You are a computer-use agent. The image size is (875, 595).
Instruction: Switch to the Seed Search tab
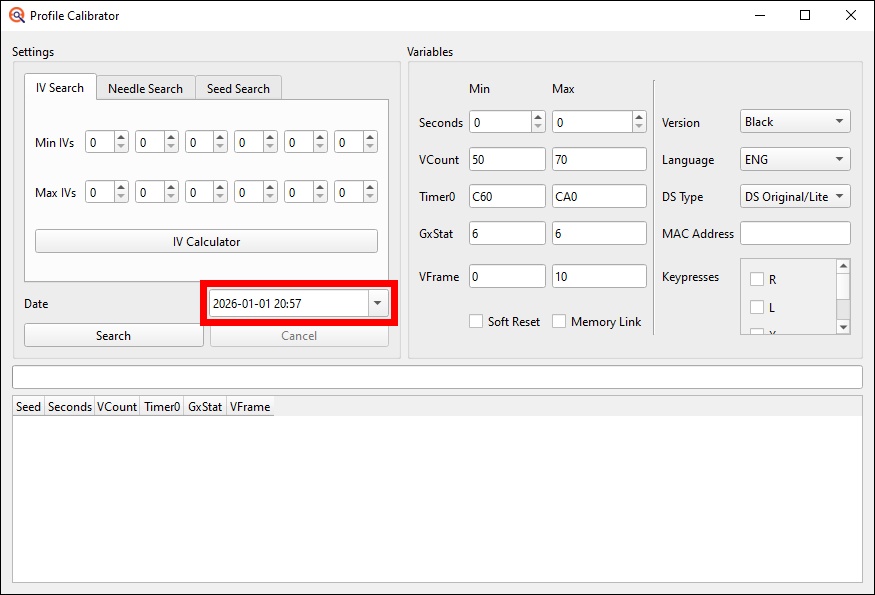coord(238,88)
